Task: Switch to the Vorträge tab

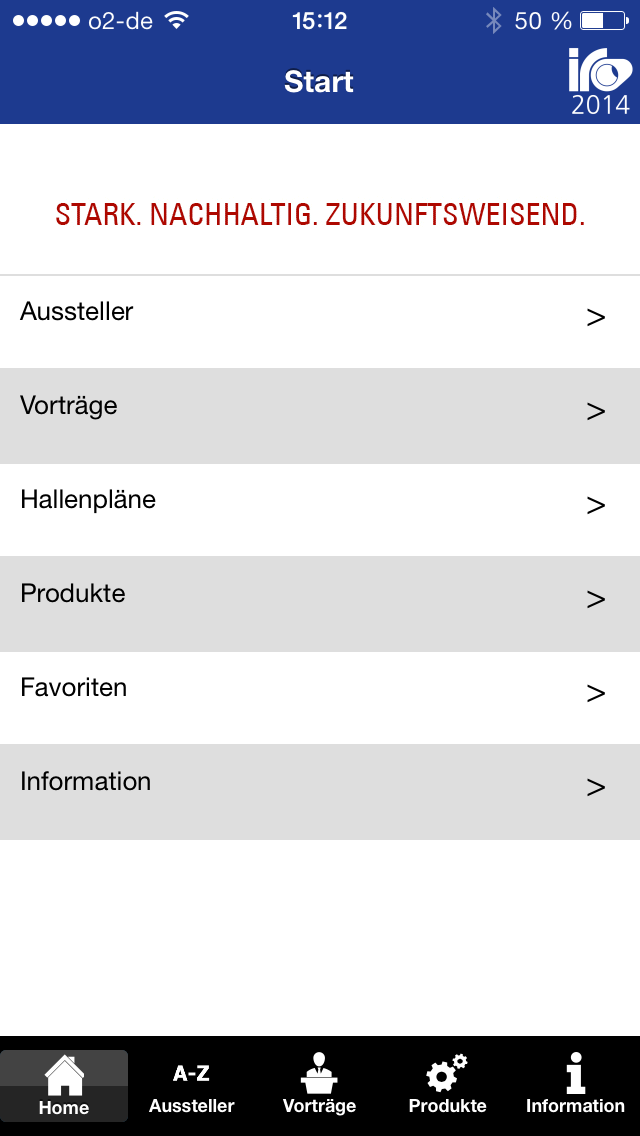Action: [x=318, y=1085]
